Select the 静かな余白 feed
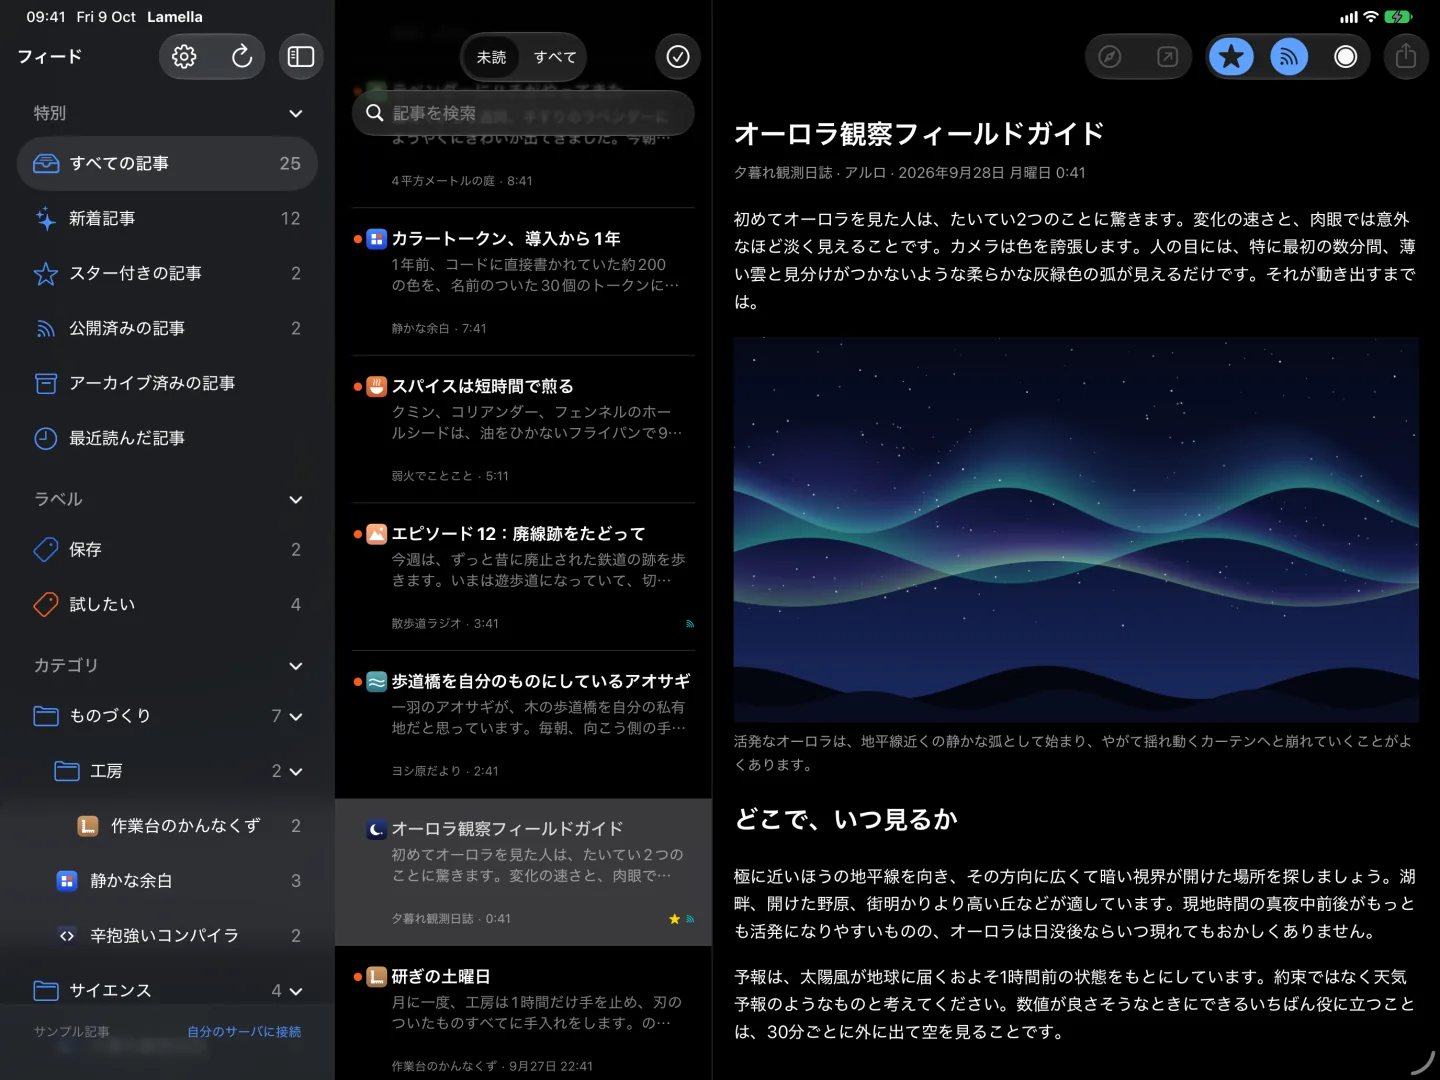The image size is (1440, 1080). tap(167, 881)
